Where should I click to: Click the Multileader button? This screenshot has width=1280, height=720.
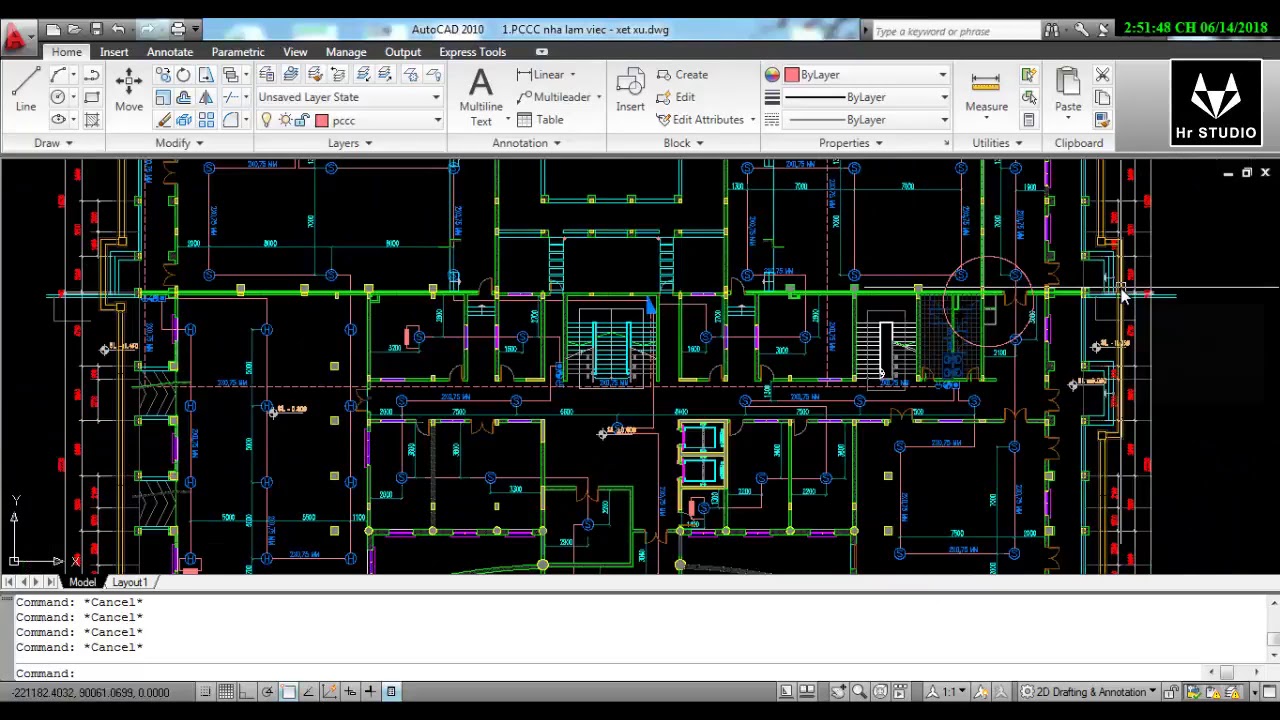click(x=554, y=97)
